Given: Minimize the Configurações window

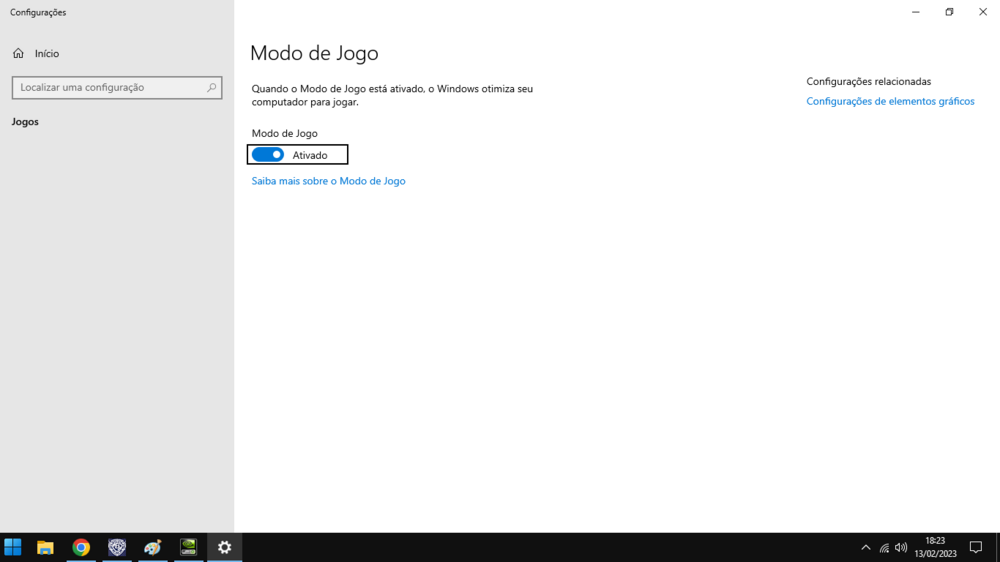Looking at the screenshot, I should click(x=916, y=12).
